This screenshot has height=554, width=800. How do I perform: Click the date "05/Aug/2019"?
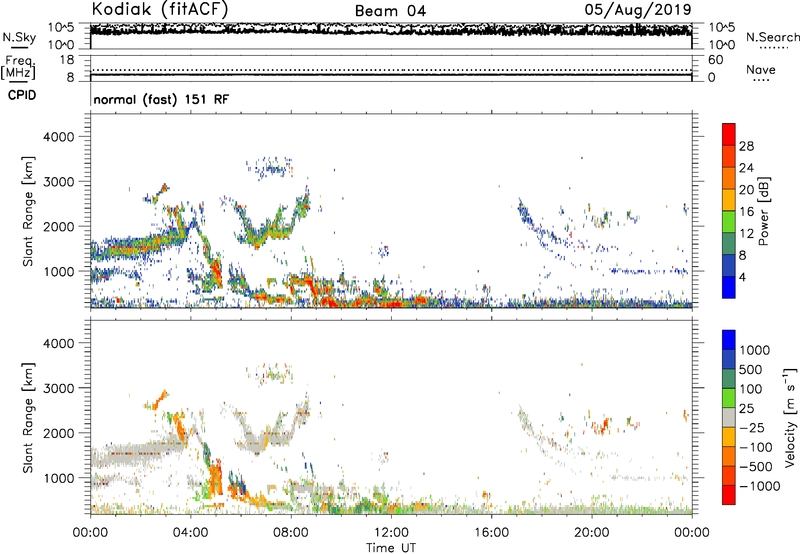(638, 9)
